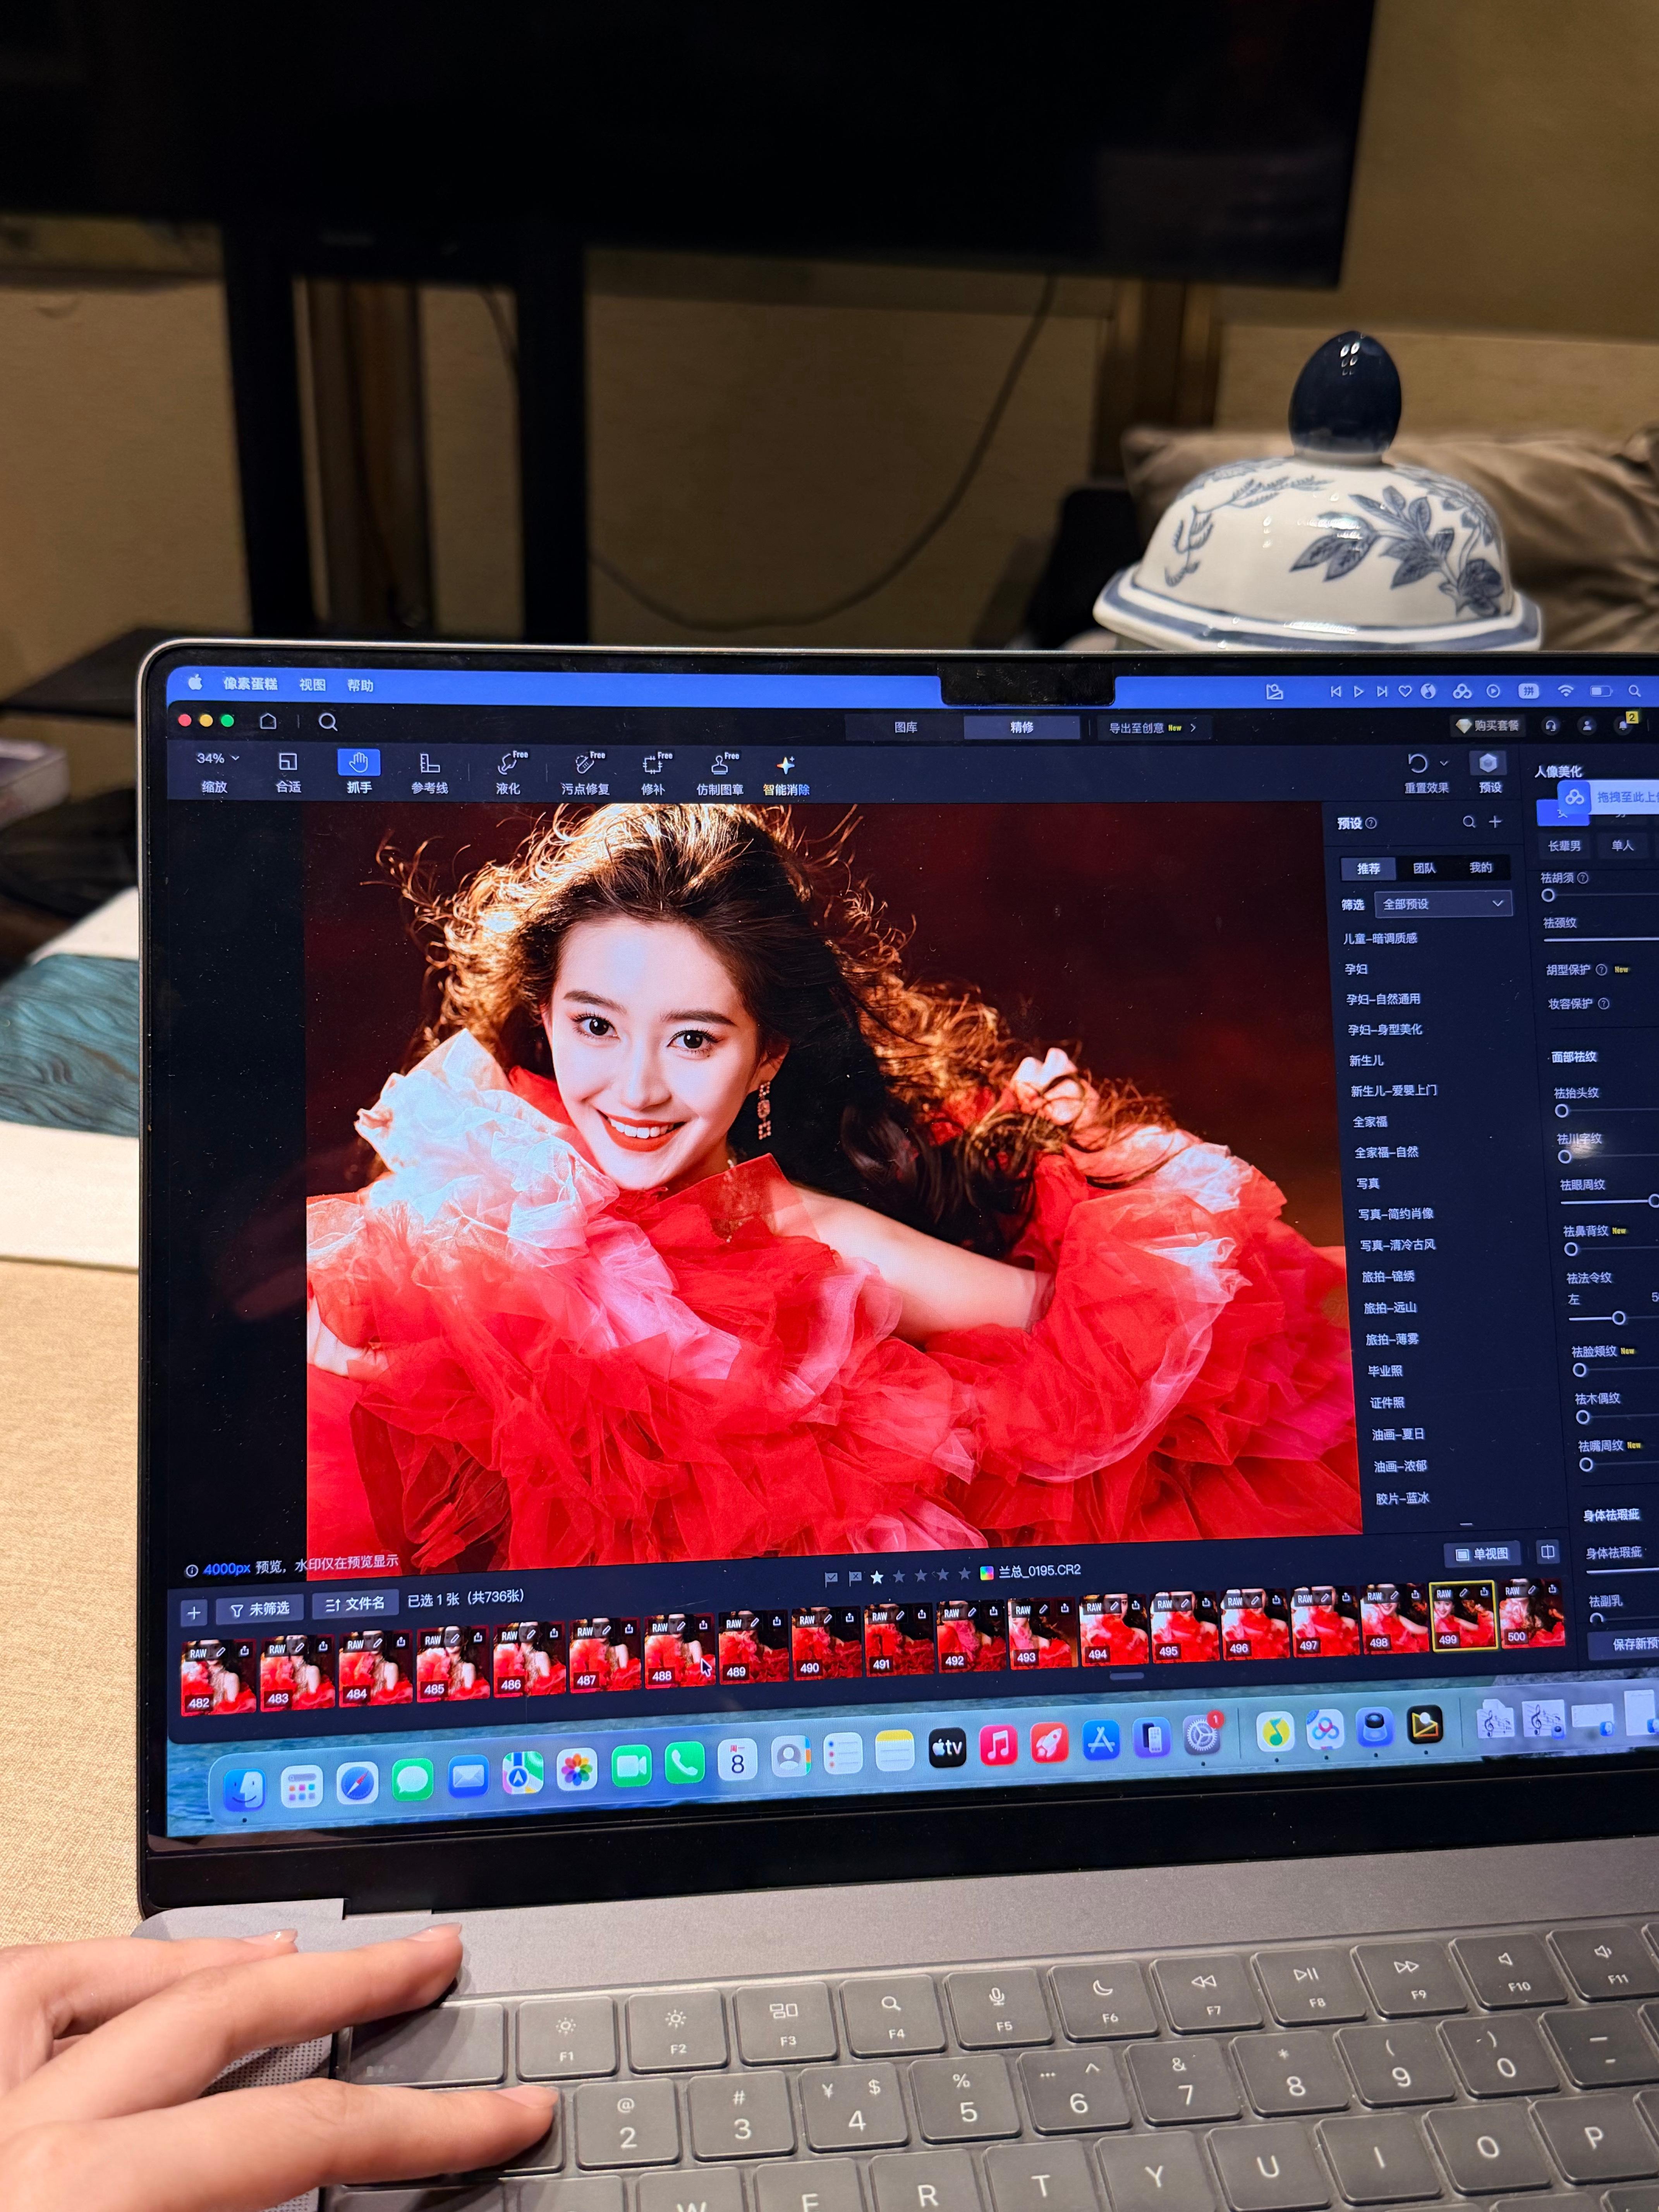Set rating to the first star

877,1577
